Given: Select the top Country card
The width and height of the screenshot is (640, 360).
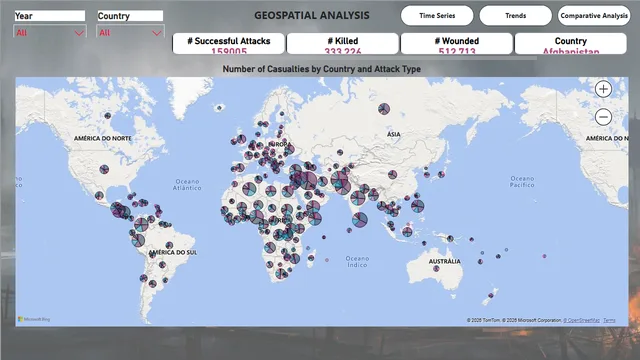Looking at the screenshot, I should 571,43.
